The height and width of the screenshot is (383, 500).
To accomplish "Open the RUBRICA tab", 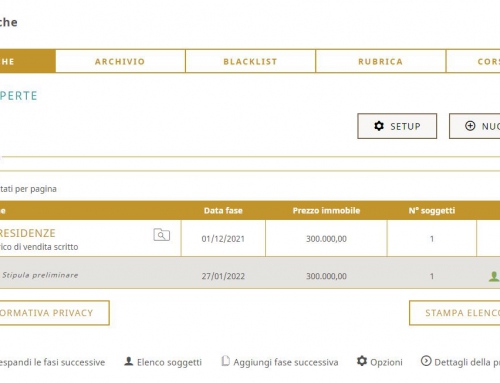I will coord(380,61).
